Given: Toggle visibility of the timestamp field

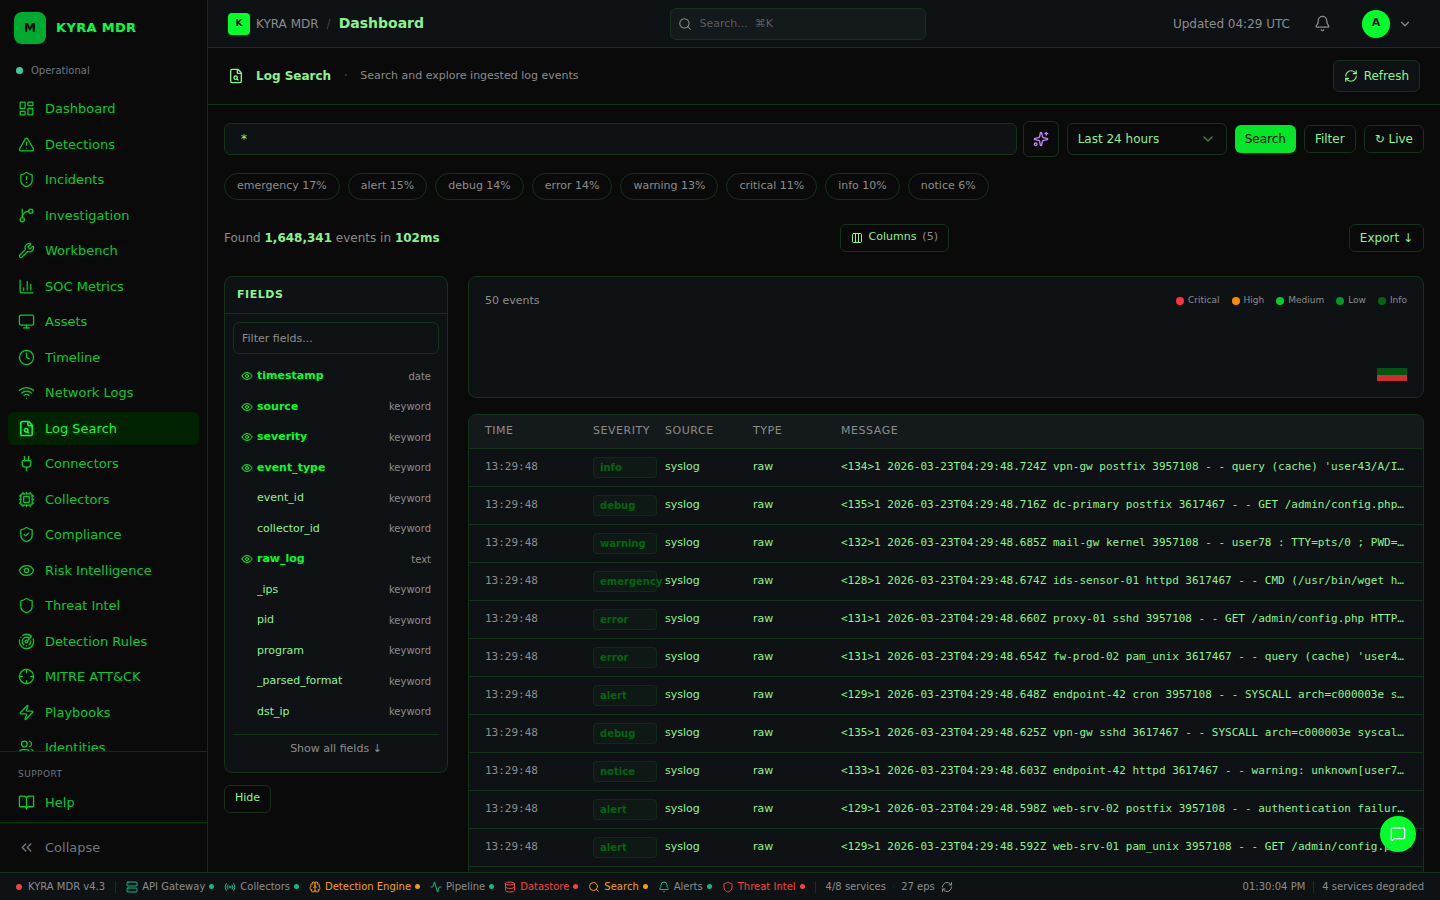Looking at the screenshot, I should [246, 376].
